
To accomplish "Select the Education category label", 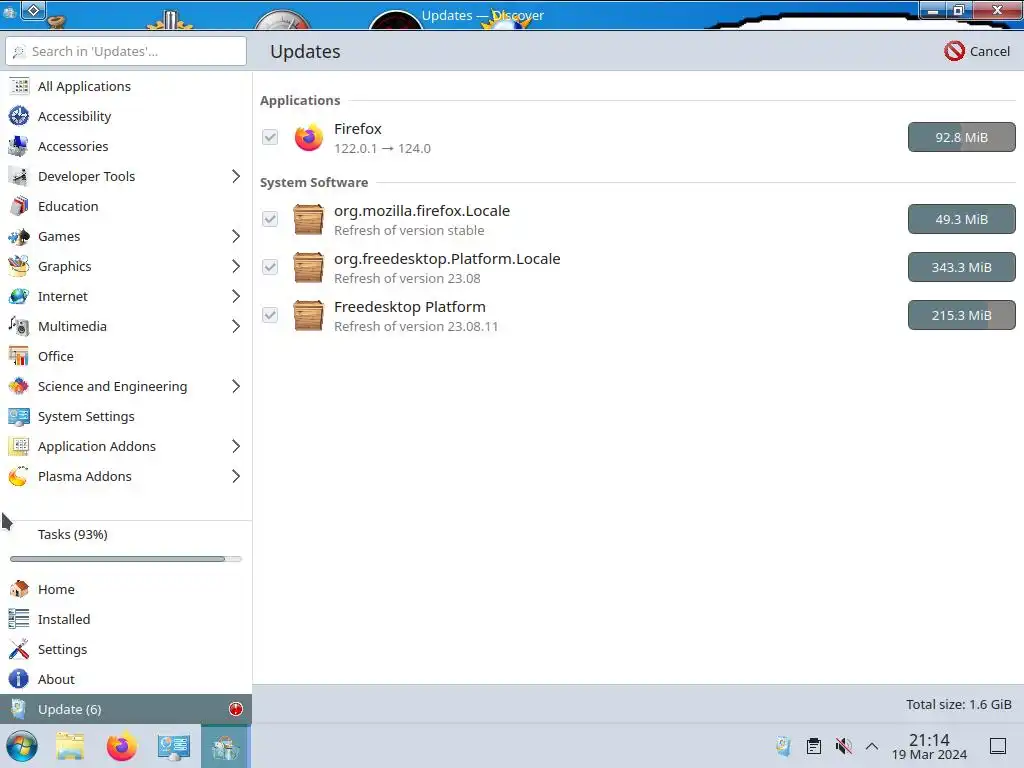I will [x=68, y=206].
